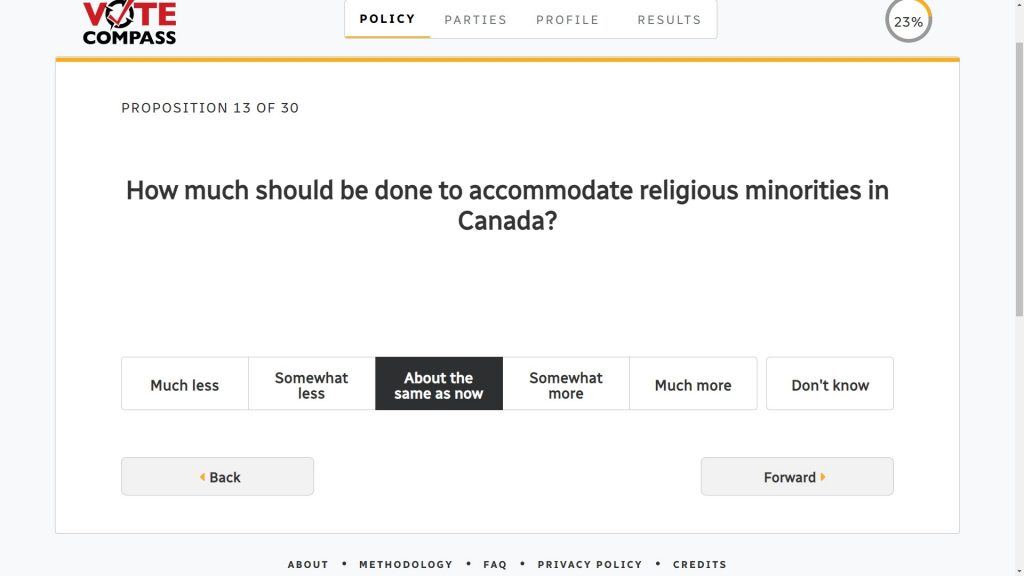1024x576 pixels.
Task: Visit the FAQ footer link
Action: [495, 564]
